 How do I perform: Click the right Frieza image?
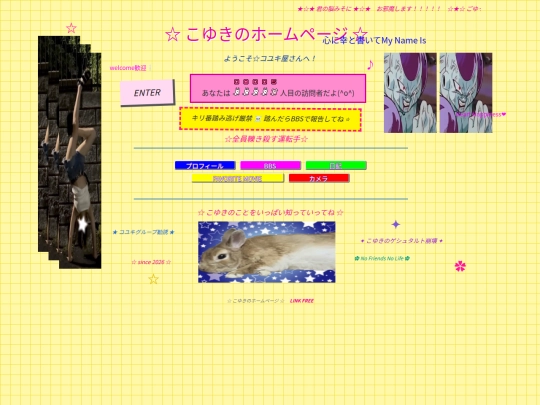tap(466, 93)
